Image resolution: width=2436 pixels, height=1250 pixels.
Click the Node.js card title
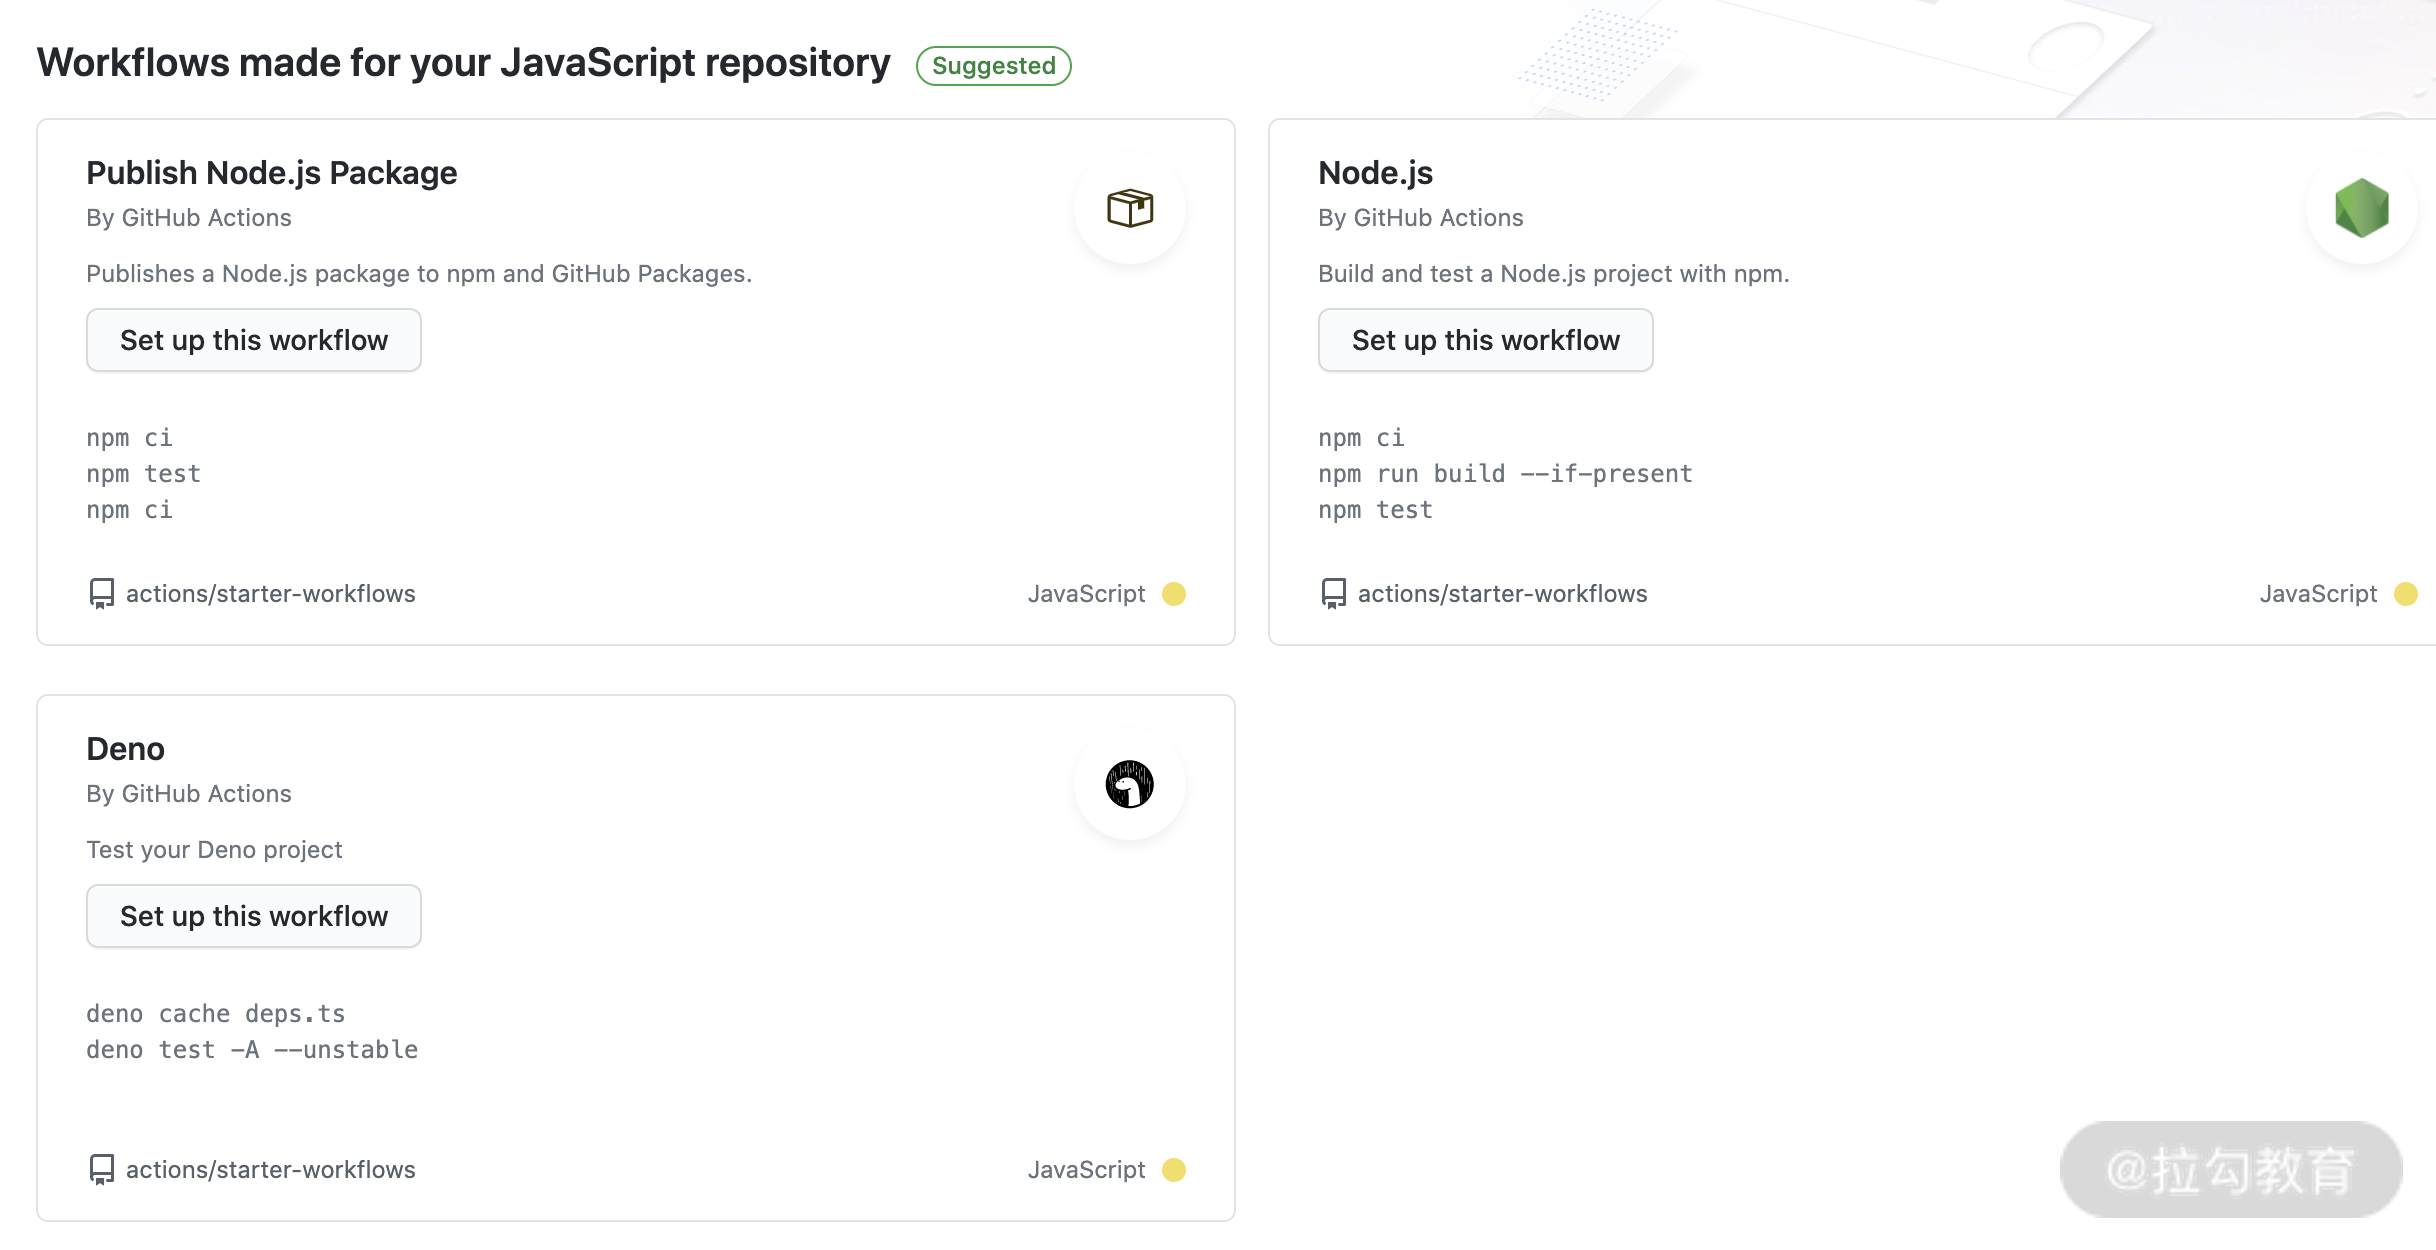pyautogui.click(x=1375, y=173)
